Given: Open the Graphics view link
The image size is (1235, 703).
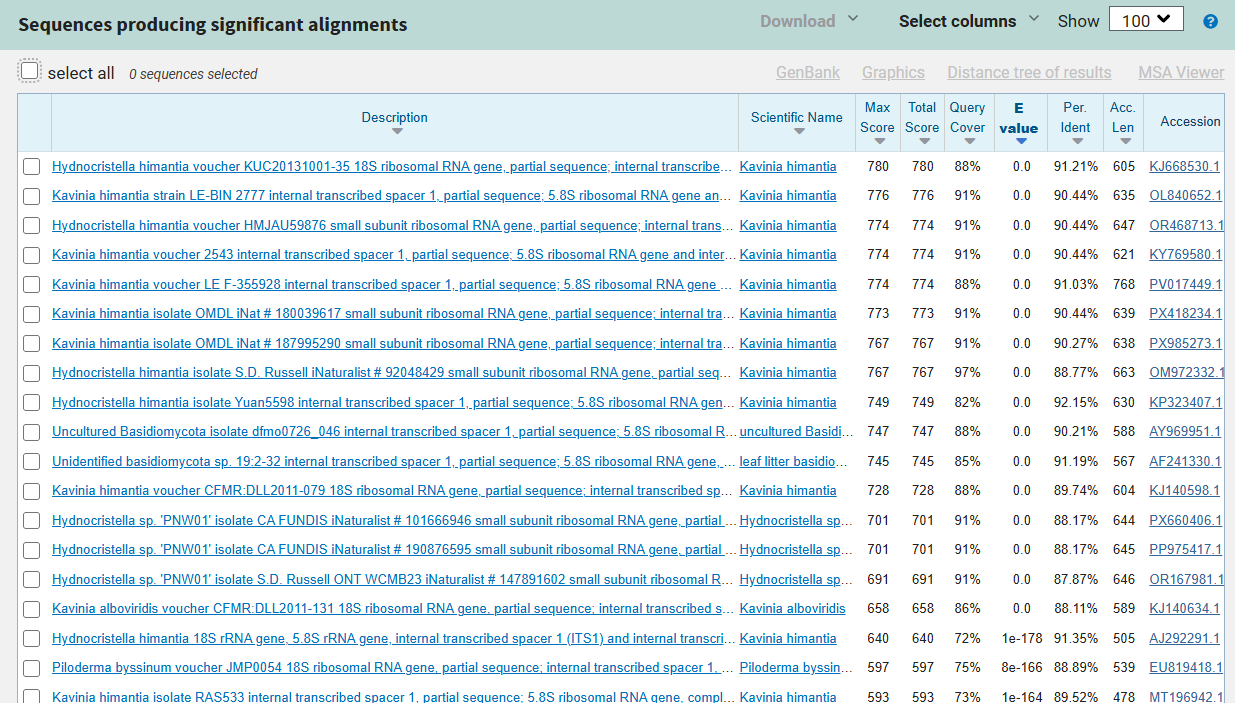Looking at the screenshot, I should pyautogui.click(x=893, y=72).
